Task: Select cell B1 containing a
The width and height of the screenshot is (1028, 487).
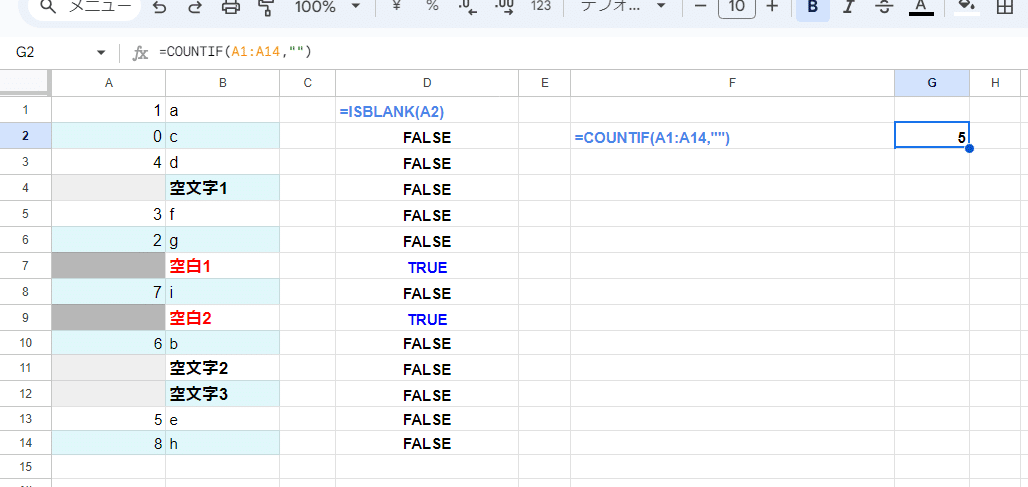Action: (x=223, y=110)
